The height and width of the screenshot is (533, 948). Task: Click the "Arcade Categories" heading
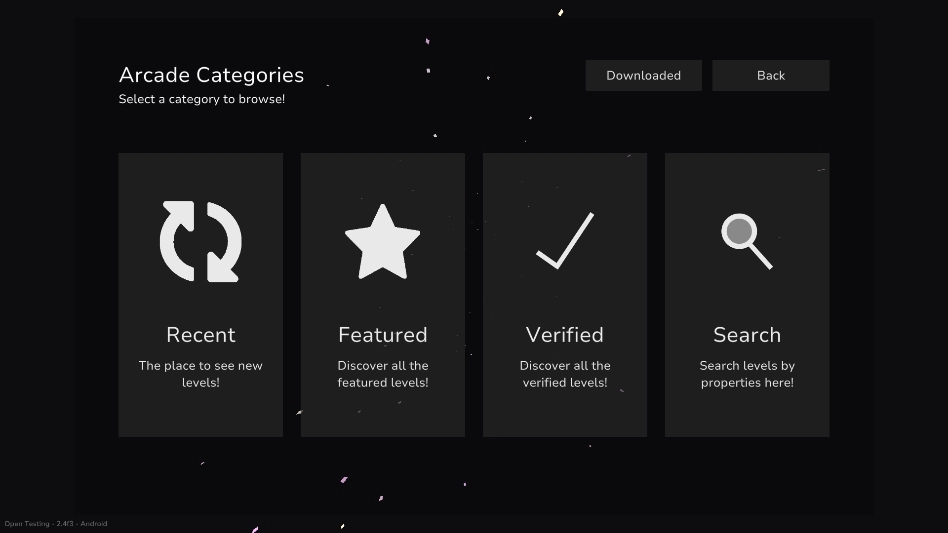coord(211,75)
